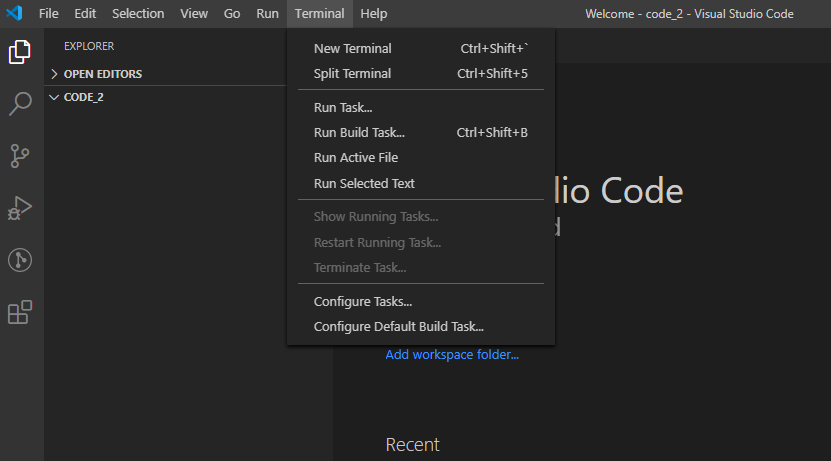The height and width of the screenshot is (461, 831).
Task: Select Run Selected Text
Action: click(421, 183)
